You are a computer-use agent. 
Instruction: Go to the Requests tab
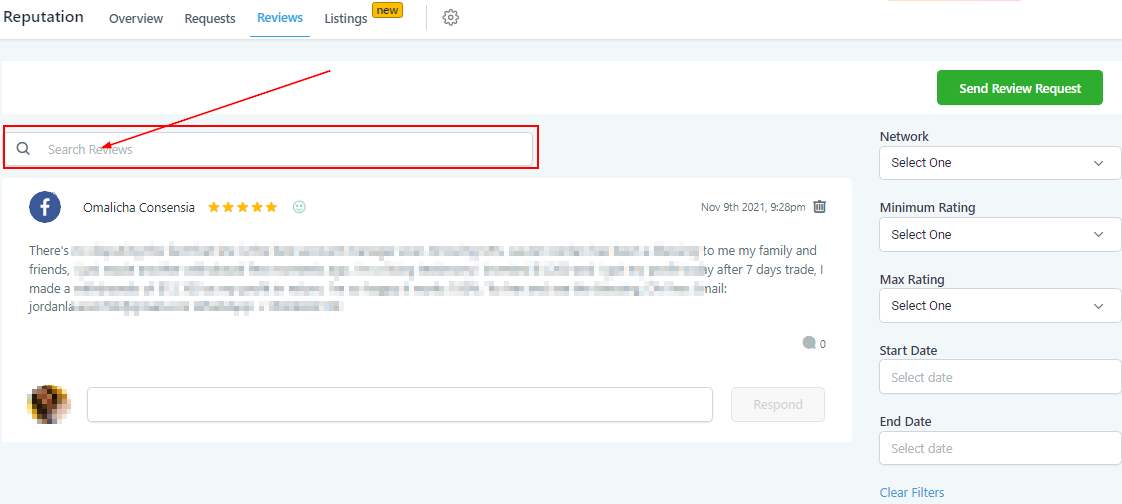(x=210, y=19)
